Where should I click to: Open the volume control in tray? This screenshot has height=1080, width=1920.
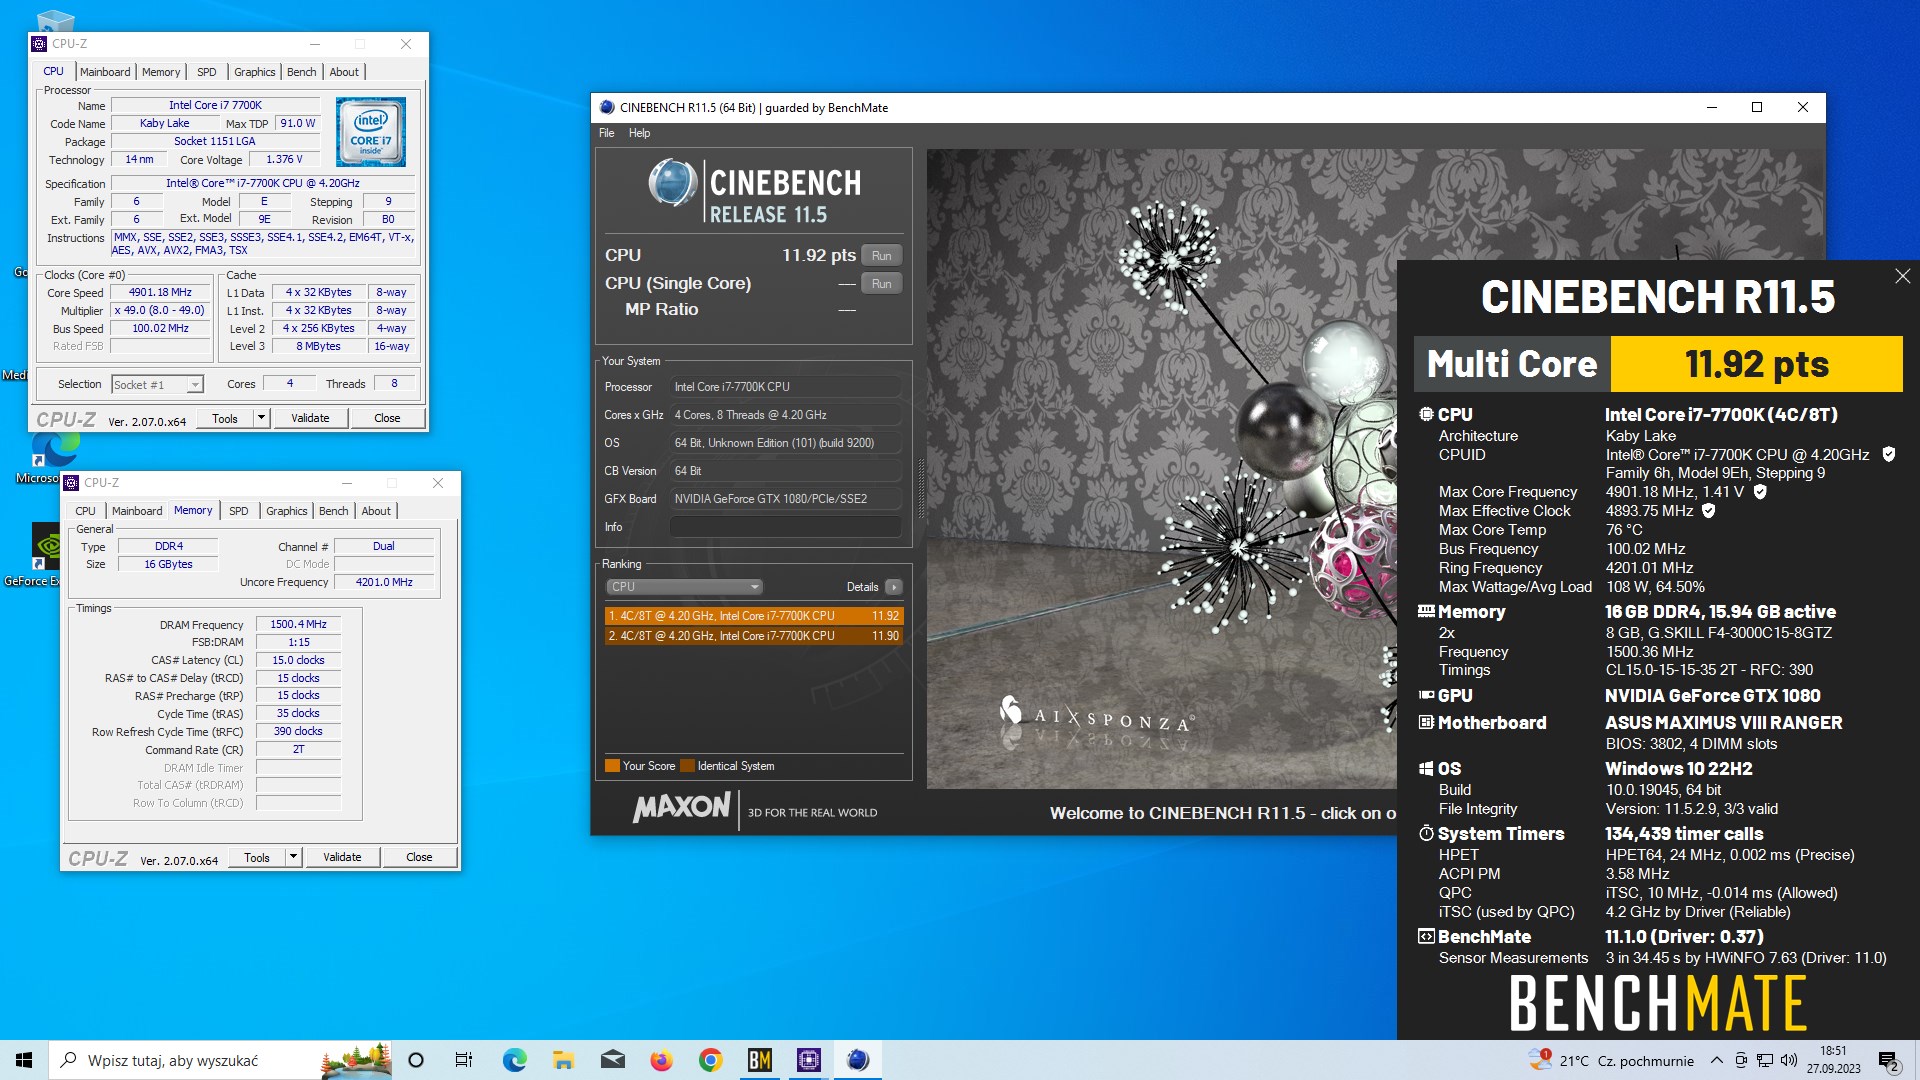[x=1789, y=1060]
